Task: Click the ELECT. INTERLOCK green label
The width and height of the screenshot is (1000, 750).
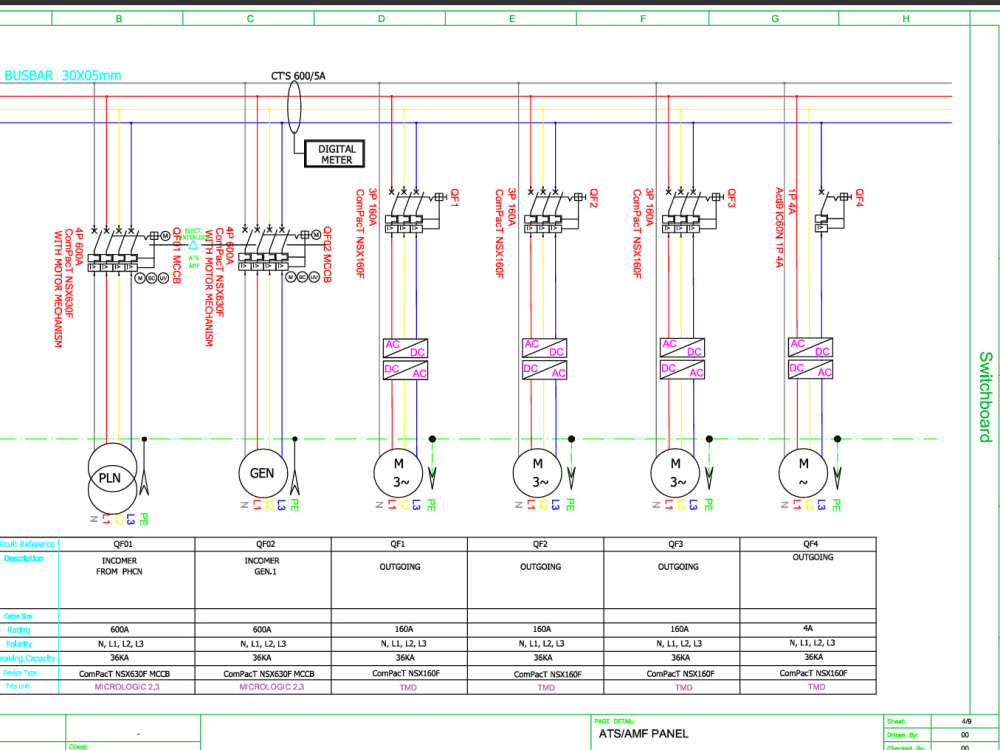Action: [194, 234]
